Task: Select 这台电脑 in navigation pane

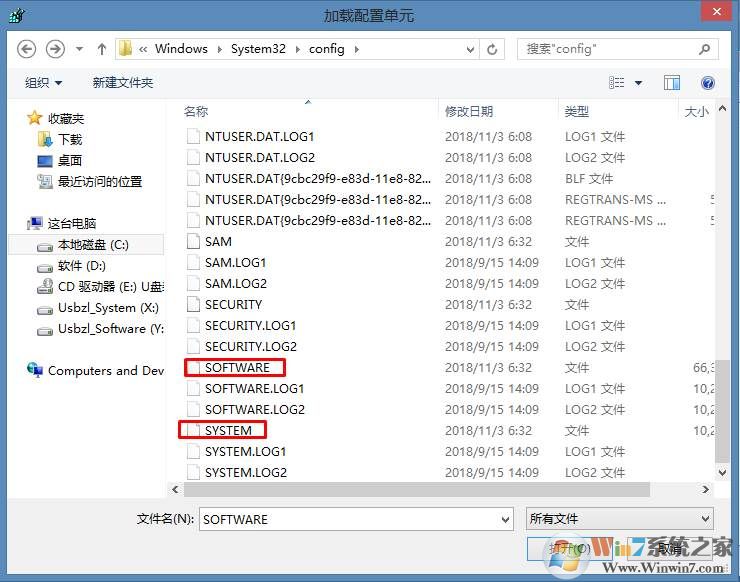Action: tap(62, 223)
